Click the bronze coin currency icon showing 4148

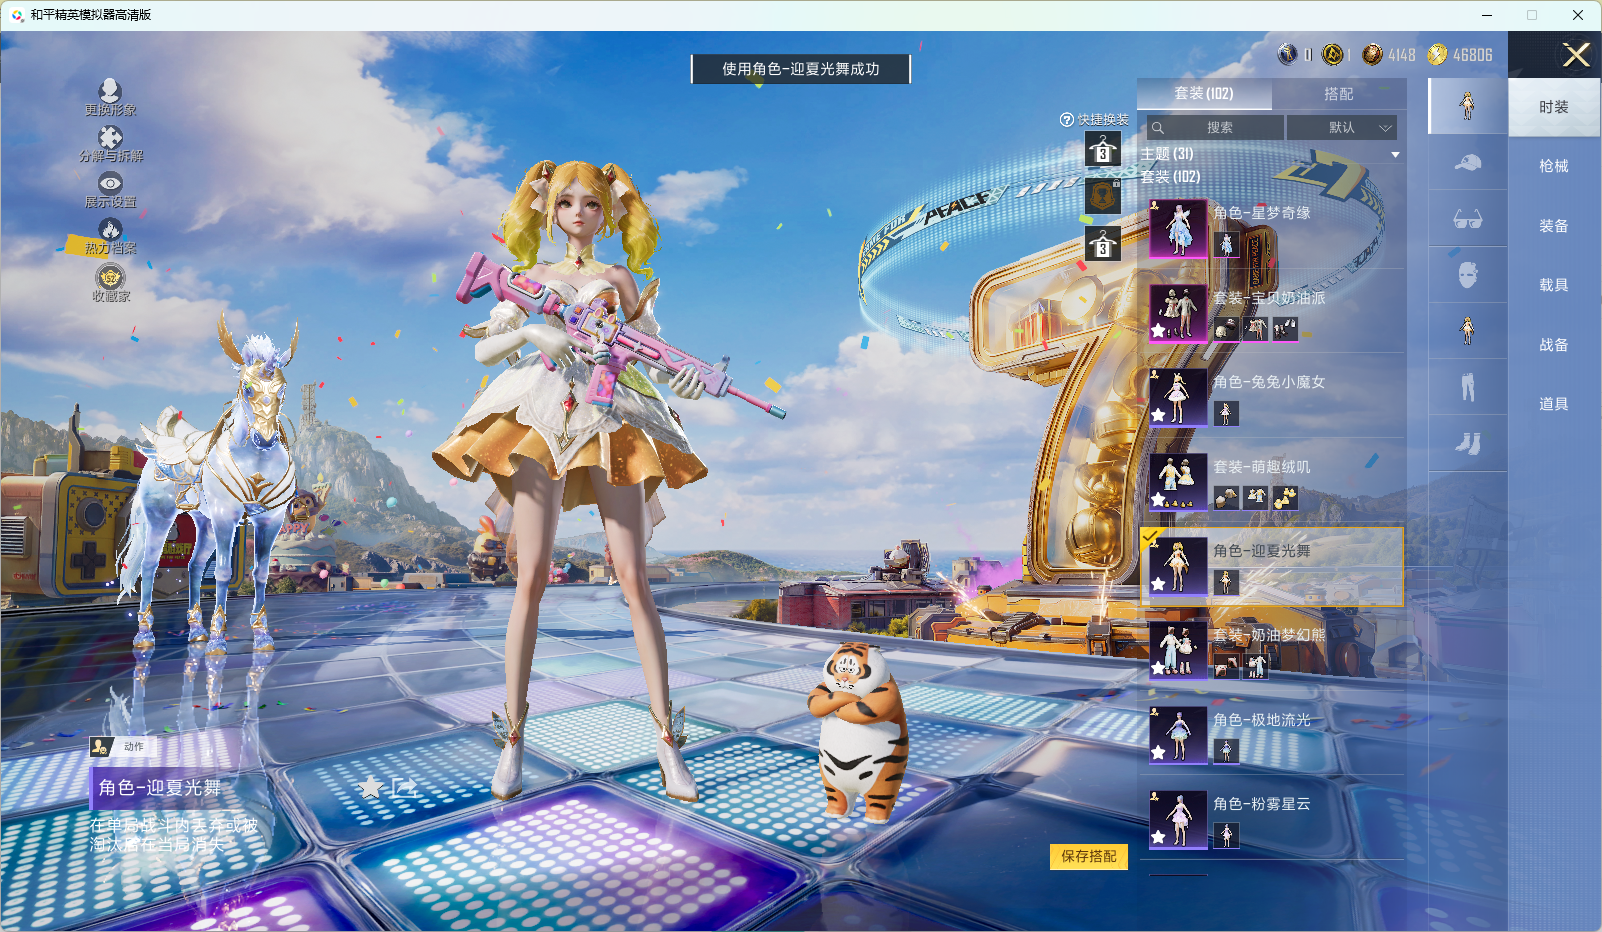(1372, 54)
